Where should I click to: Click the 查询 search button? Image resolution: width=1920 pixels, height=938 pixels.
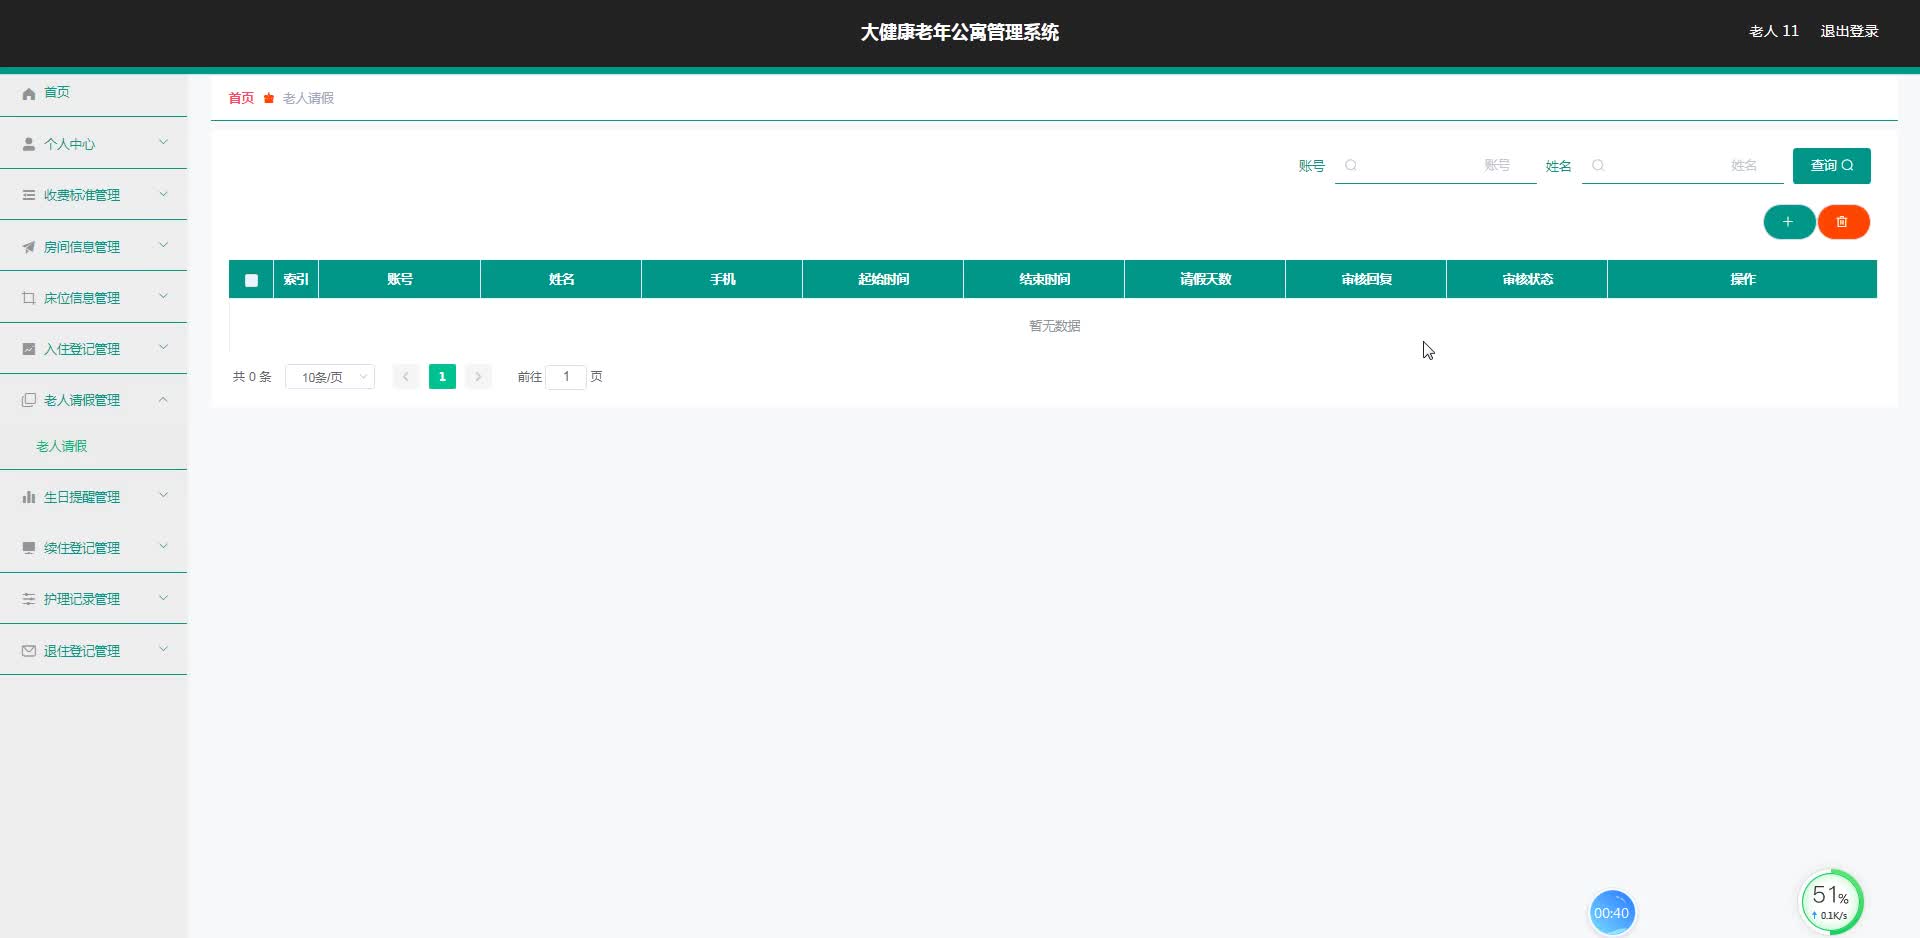(x=1831, y=166)
